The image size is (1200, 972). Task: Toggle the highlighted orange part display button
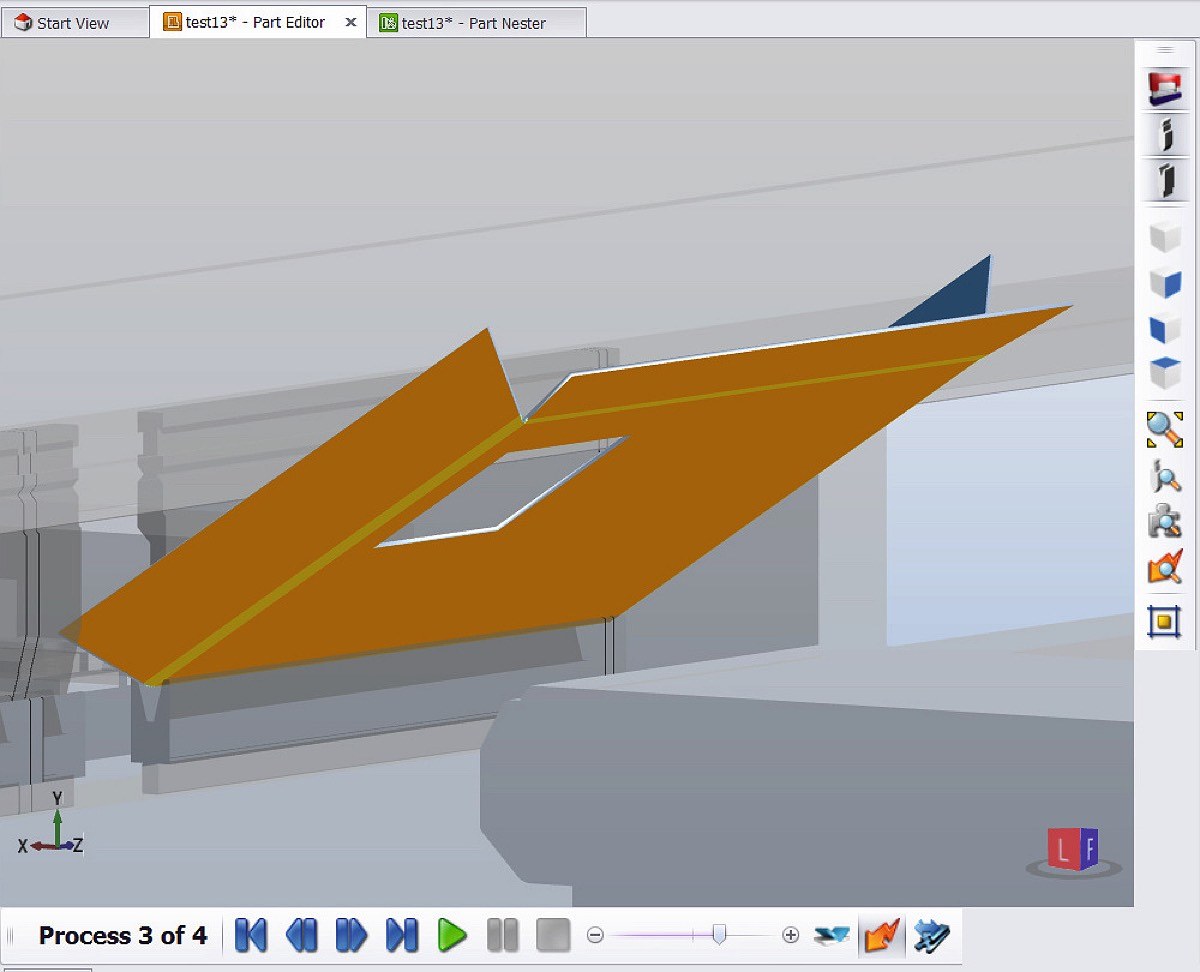(x=881, y=936)
